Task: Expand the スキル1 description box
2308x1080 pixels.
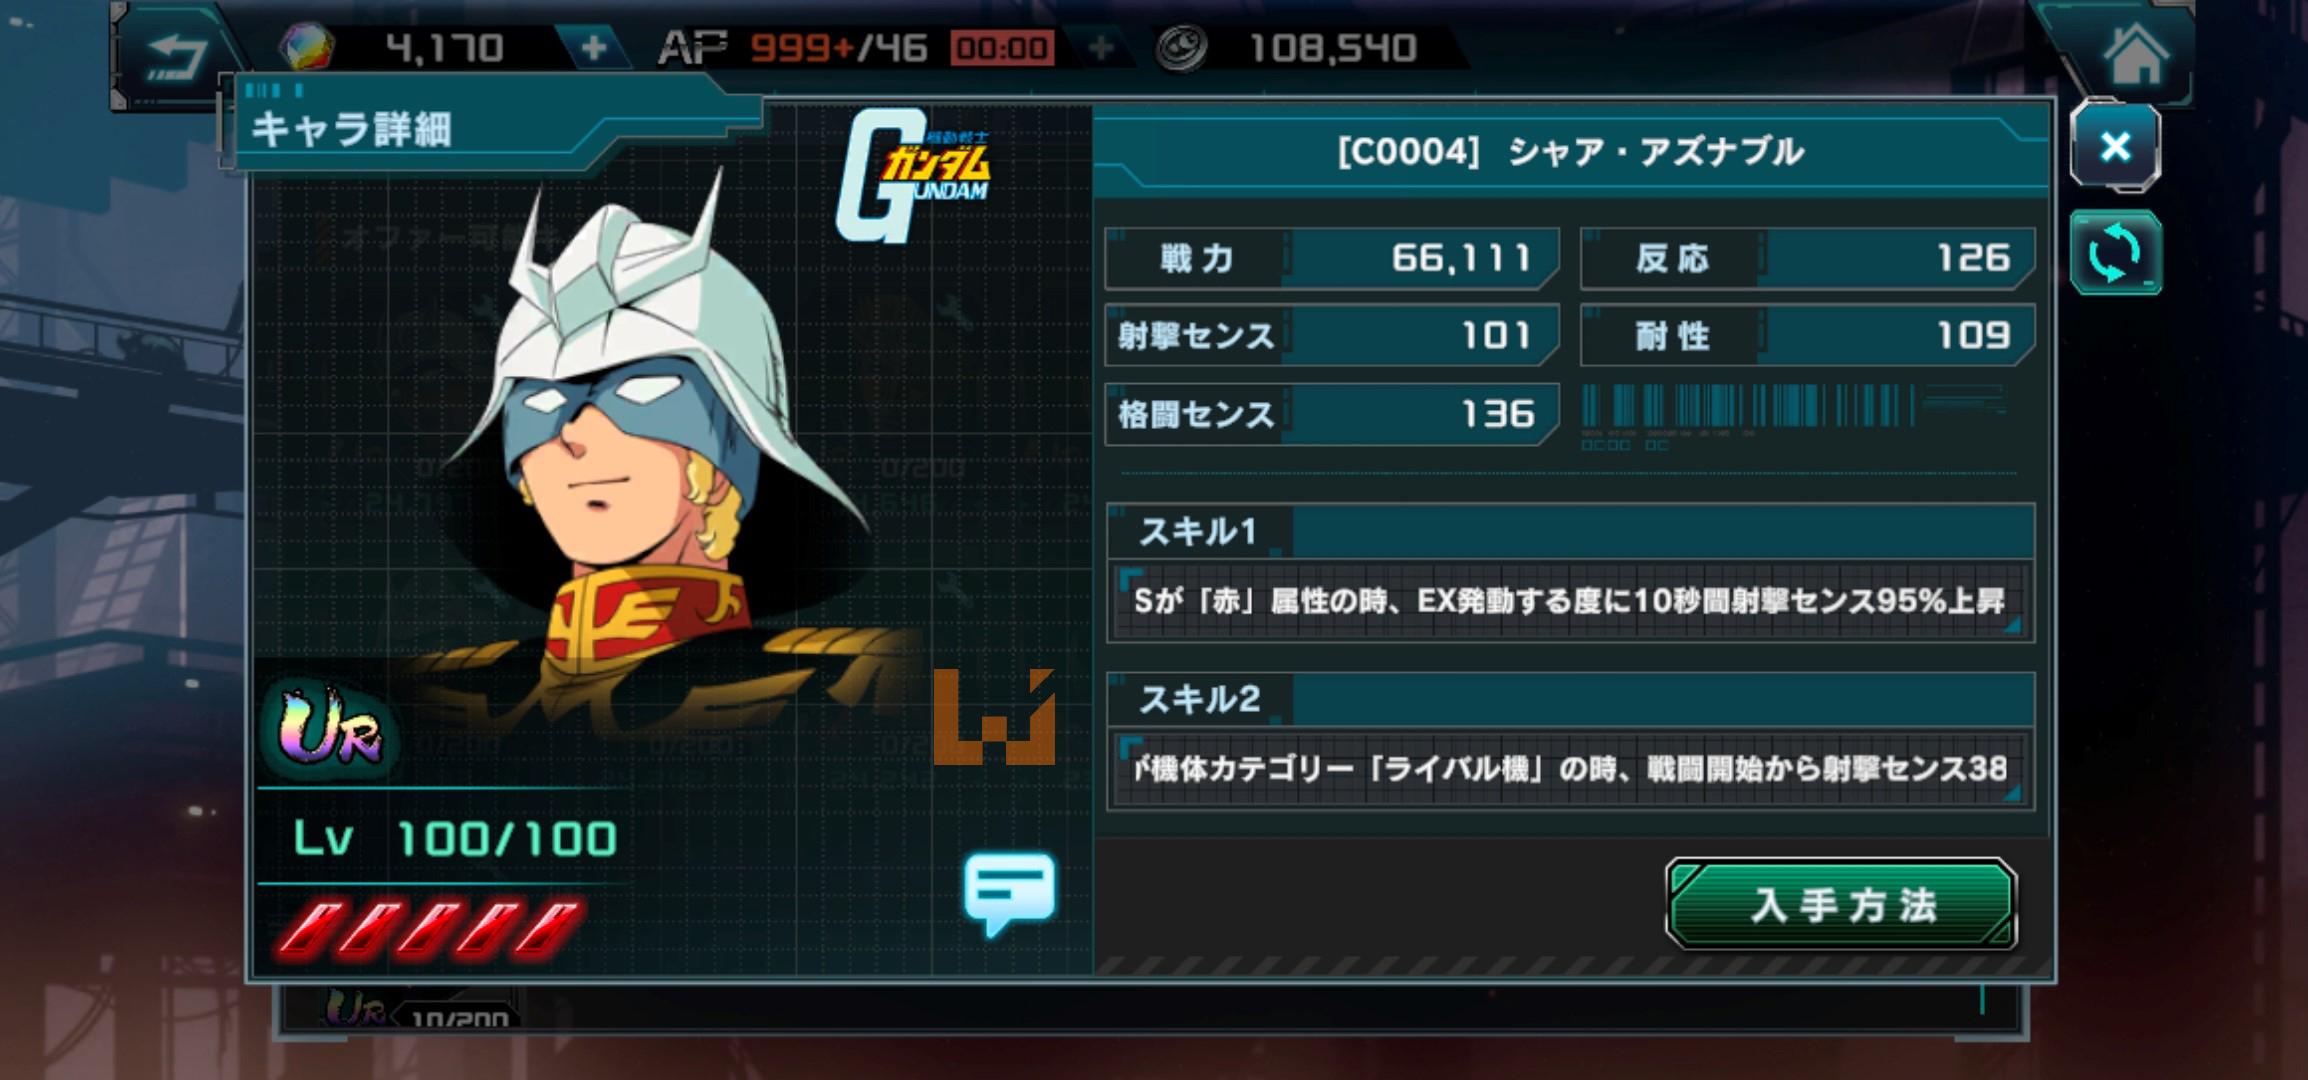Action: pos(1570,601)
